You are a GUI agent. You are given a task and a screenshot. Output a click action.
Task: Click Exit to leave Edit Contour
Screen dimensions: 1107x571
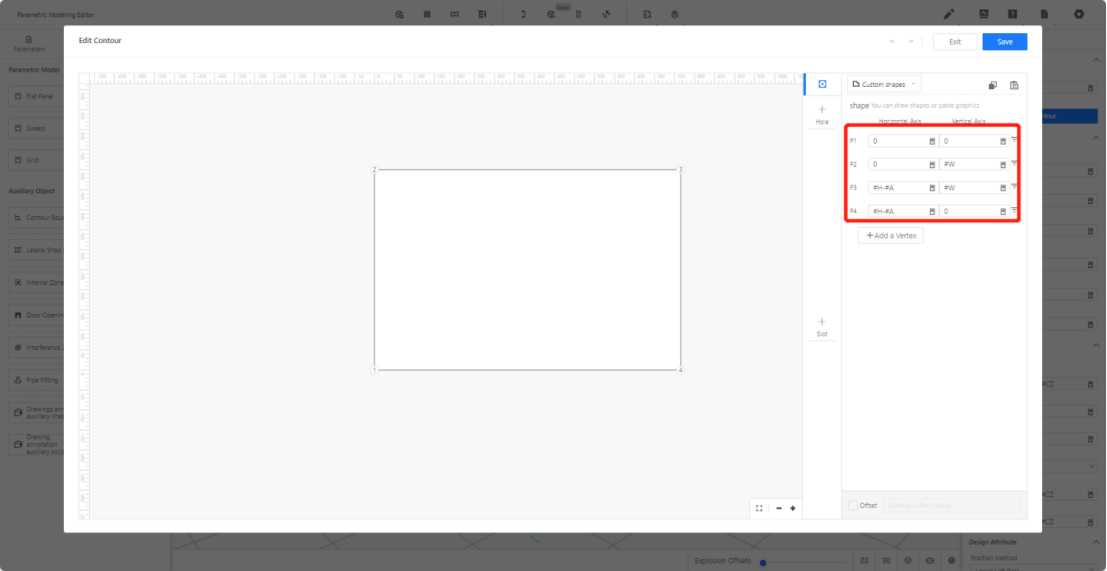coord(955,41)
